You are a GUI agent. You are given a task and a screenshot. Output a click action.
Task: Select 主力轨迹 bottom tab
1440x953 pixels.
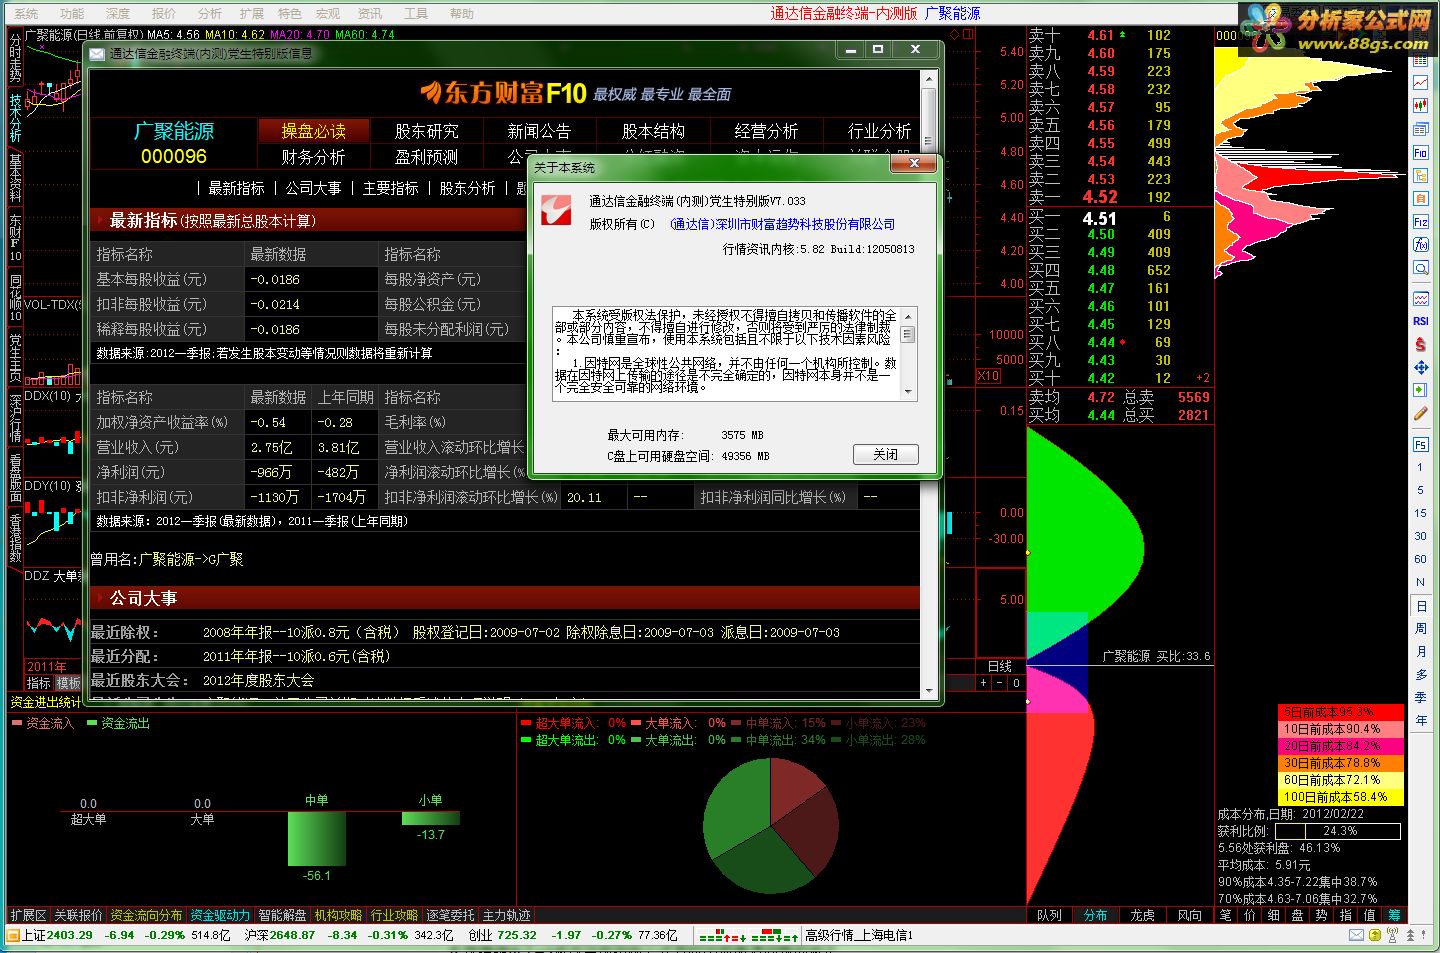tap(506, 915)
